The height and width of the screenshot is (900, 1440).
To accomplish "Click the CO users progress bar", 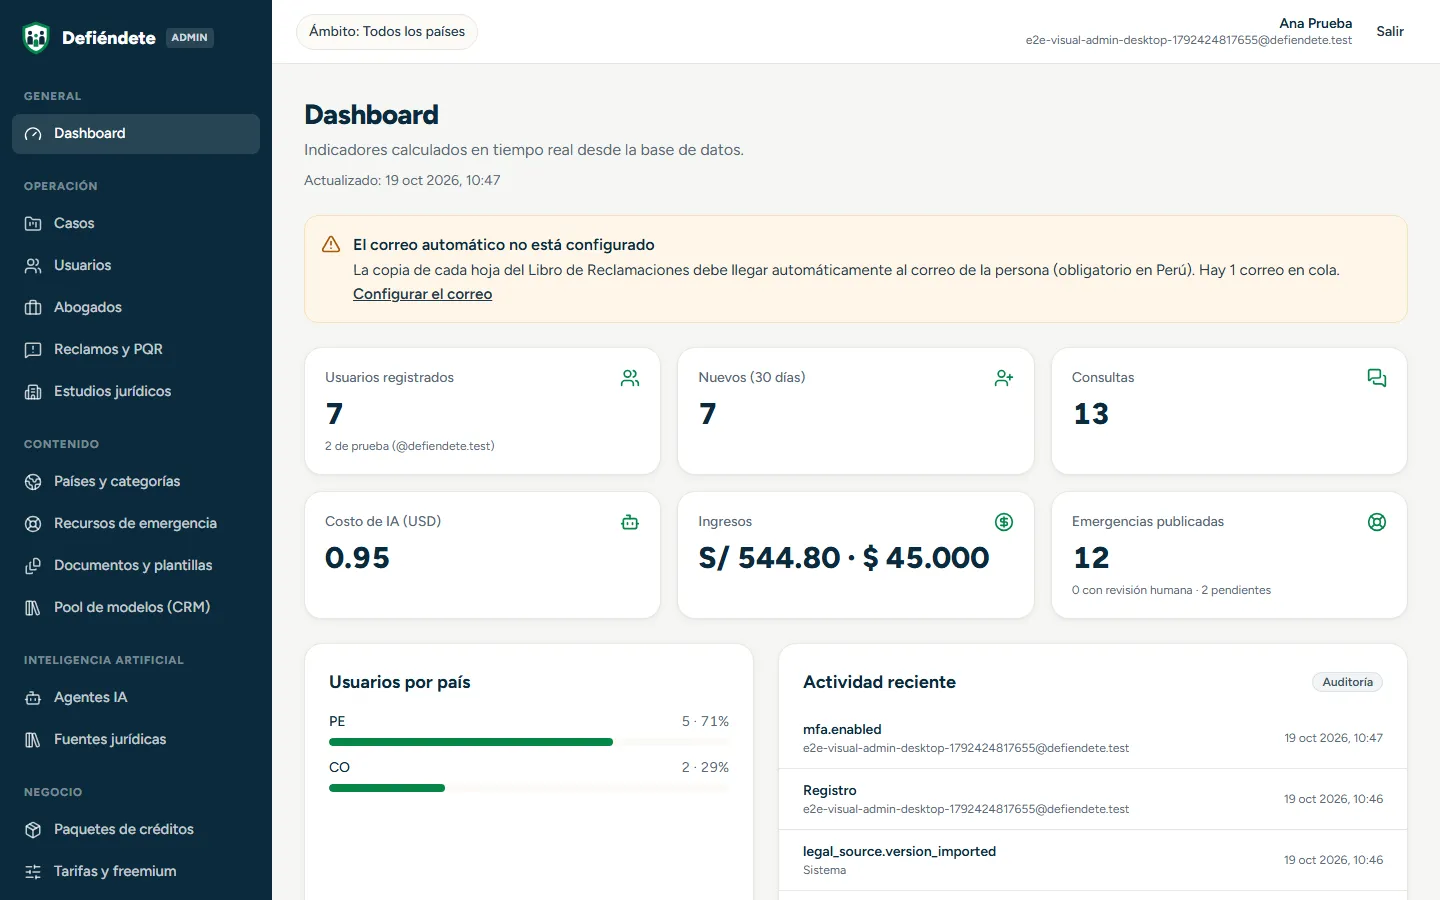I will 529,788.
